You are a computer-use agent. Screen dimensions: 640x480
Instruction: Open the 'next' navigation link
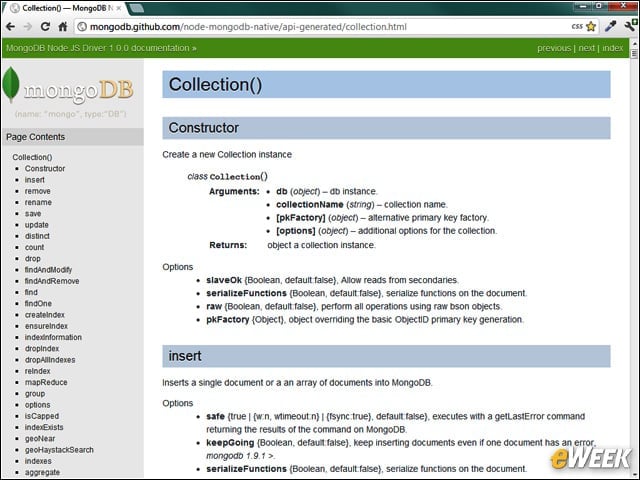[587, 48]
